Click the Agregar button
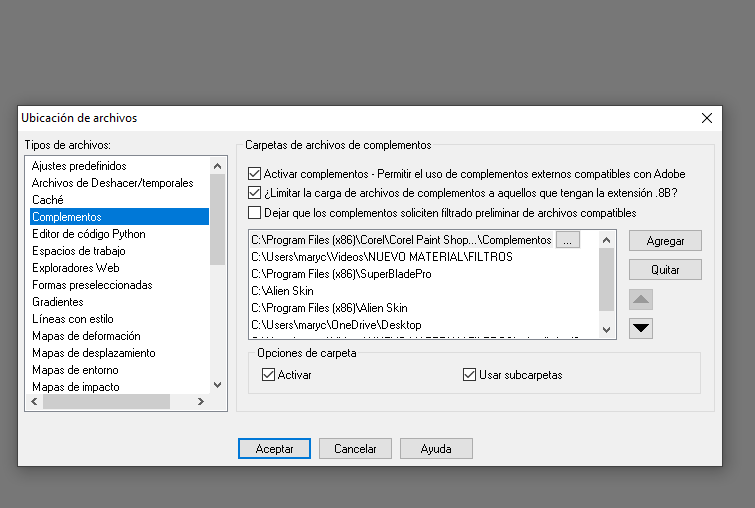Viewport: 755px width, 508px height. click(665, 241)
